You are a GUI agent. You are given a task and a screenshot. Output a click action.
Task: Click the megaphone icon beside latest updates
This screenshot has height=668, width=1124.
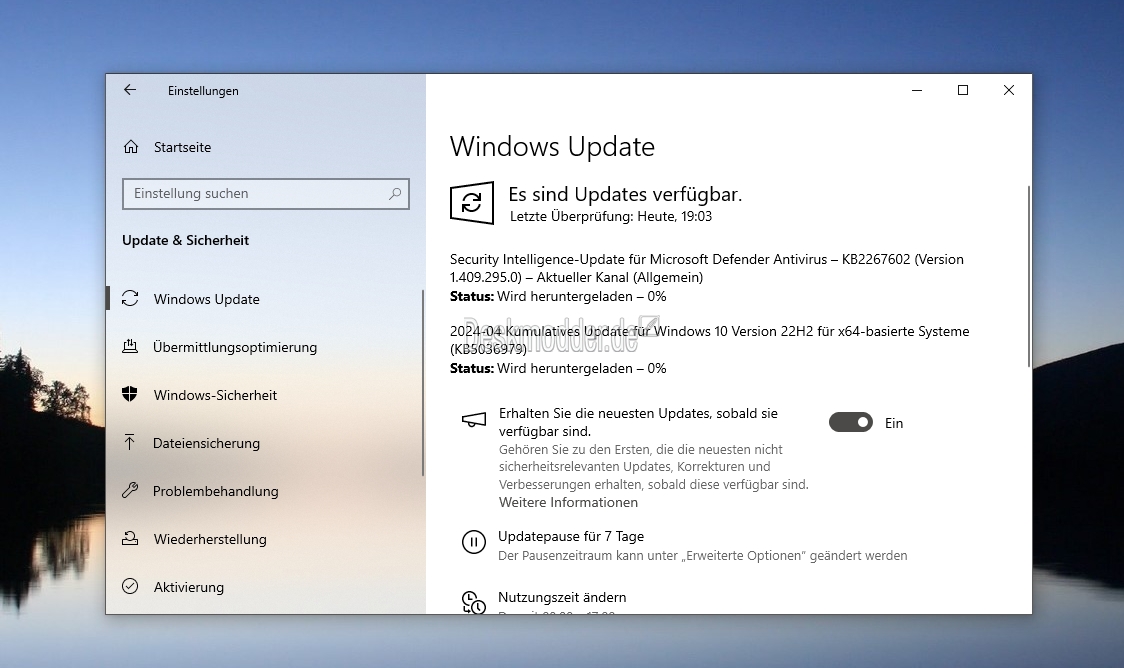coord(474,420)
